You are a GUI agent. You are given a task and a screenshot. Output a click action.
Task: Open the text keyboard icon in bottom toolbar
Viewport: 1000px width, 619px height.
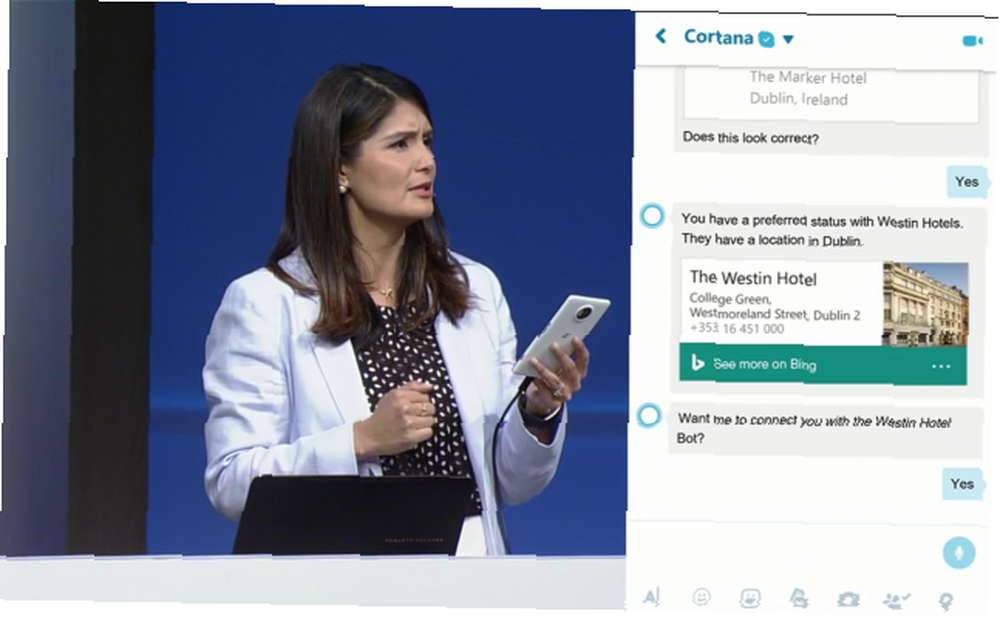(x=651, y=597)
